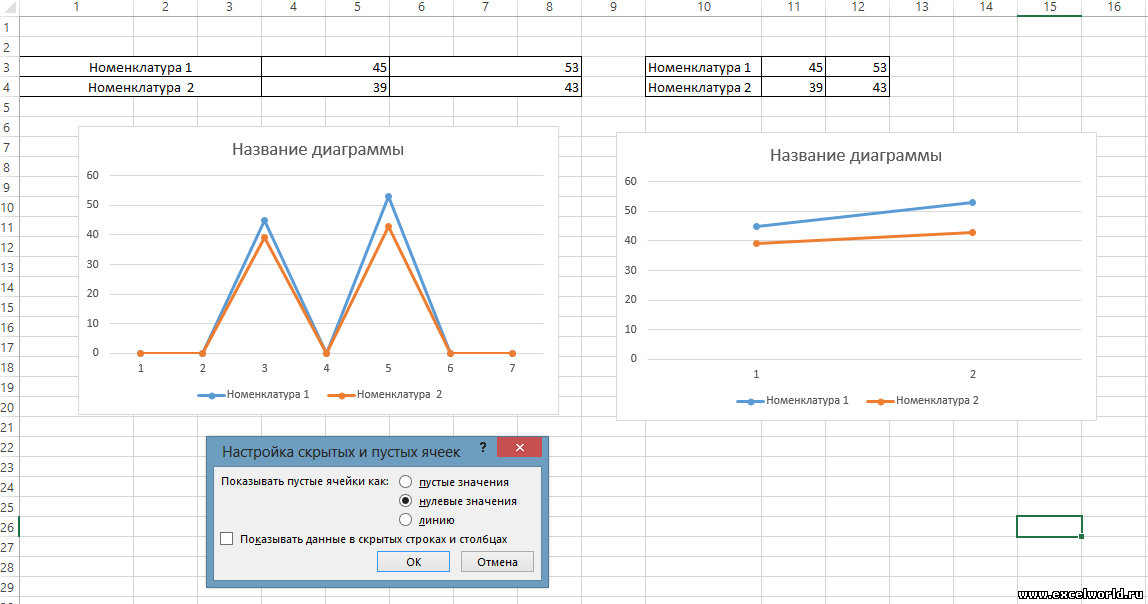Screen dimensions: 1148x604
Task: Click right chart legend entry Номенклатура 1
Action: (x=793, y=400)
